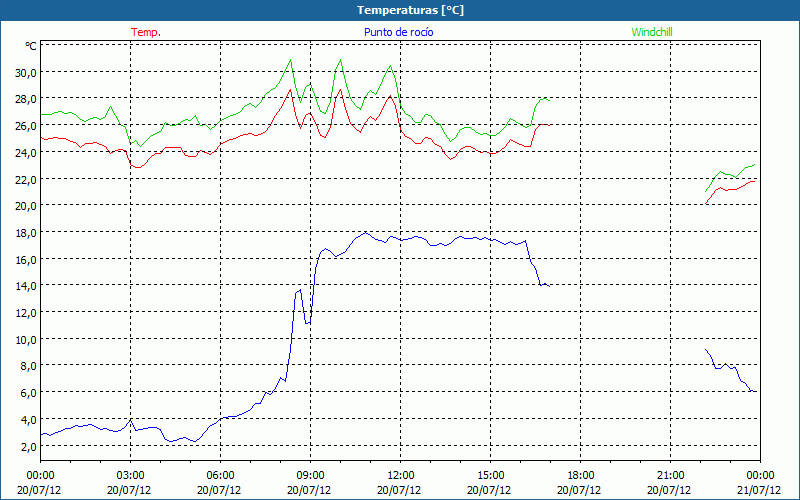Click the 30,0 y-axis value

26,73
